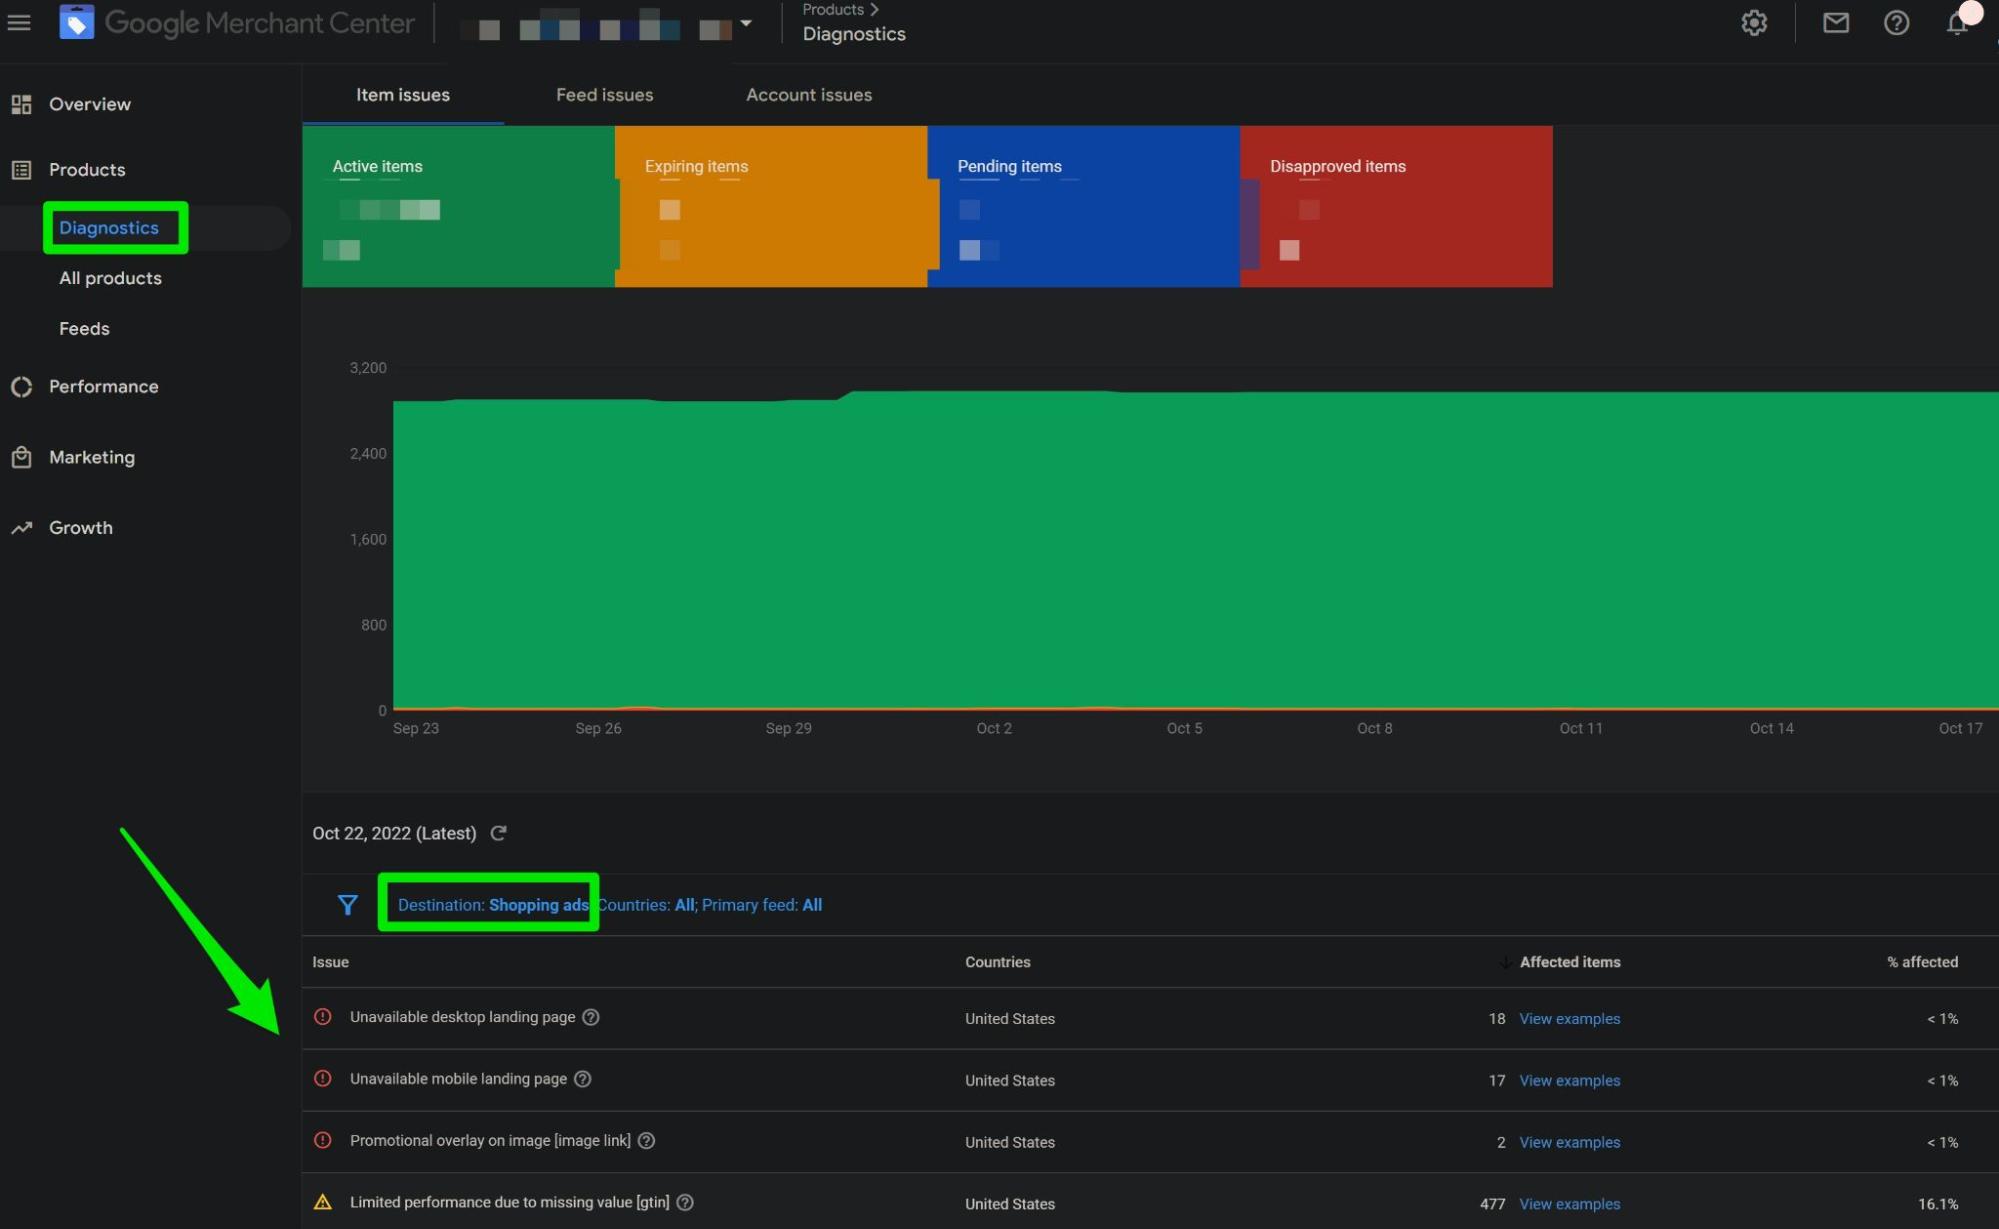
Task: Click the green area of the items chart
Action: coord(1195,550)
